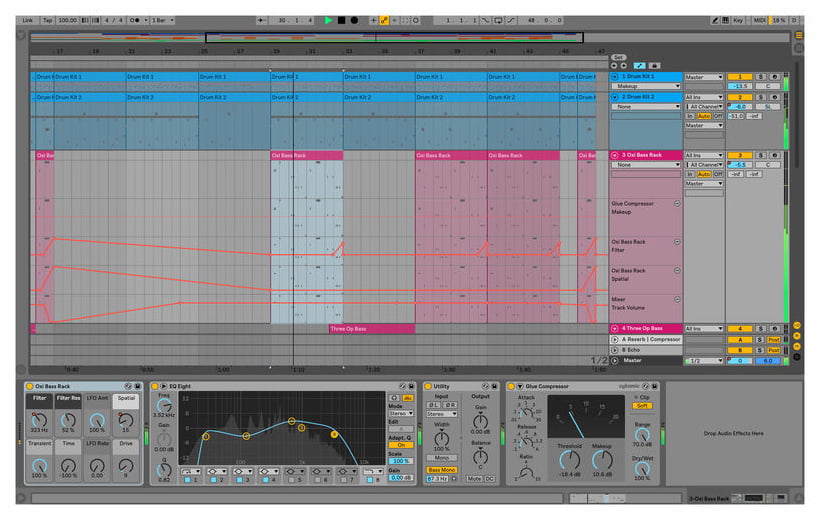
Task: Start playback with the green Play button
Action: click(328, 20)
